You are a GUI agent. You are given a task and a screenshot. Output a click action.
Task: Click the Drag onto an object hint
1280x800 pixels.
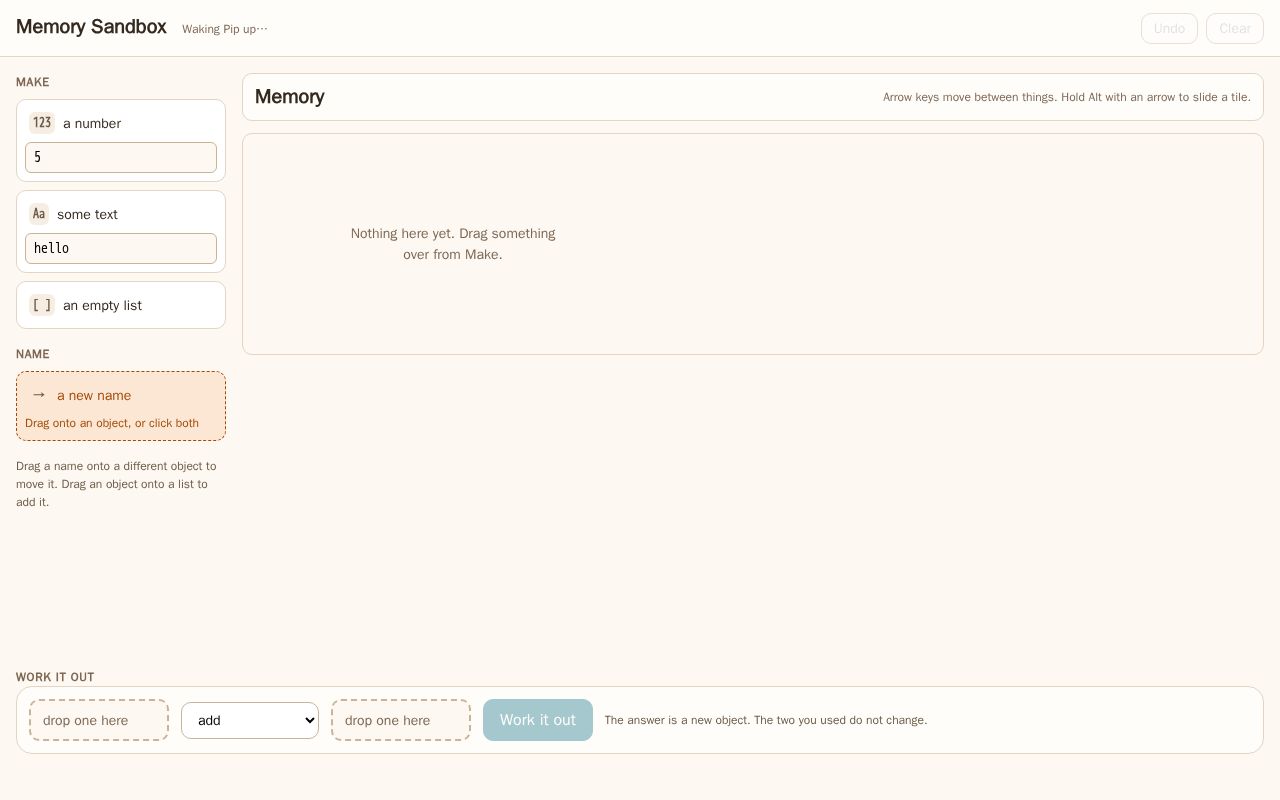click(x=112, y=423)
